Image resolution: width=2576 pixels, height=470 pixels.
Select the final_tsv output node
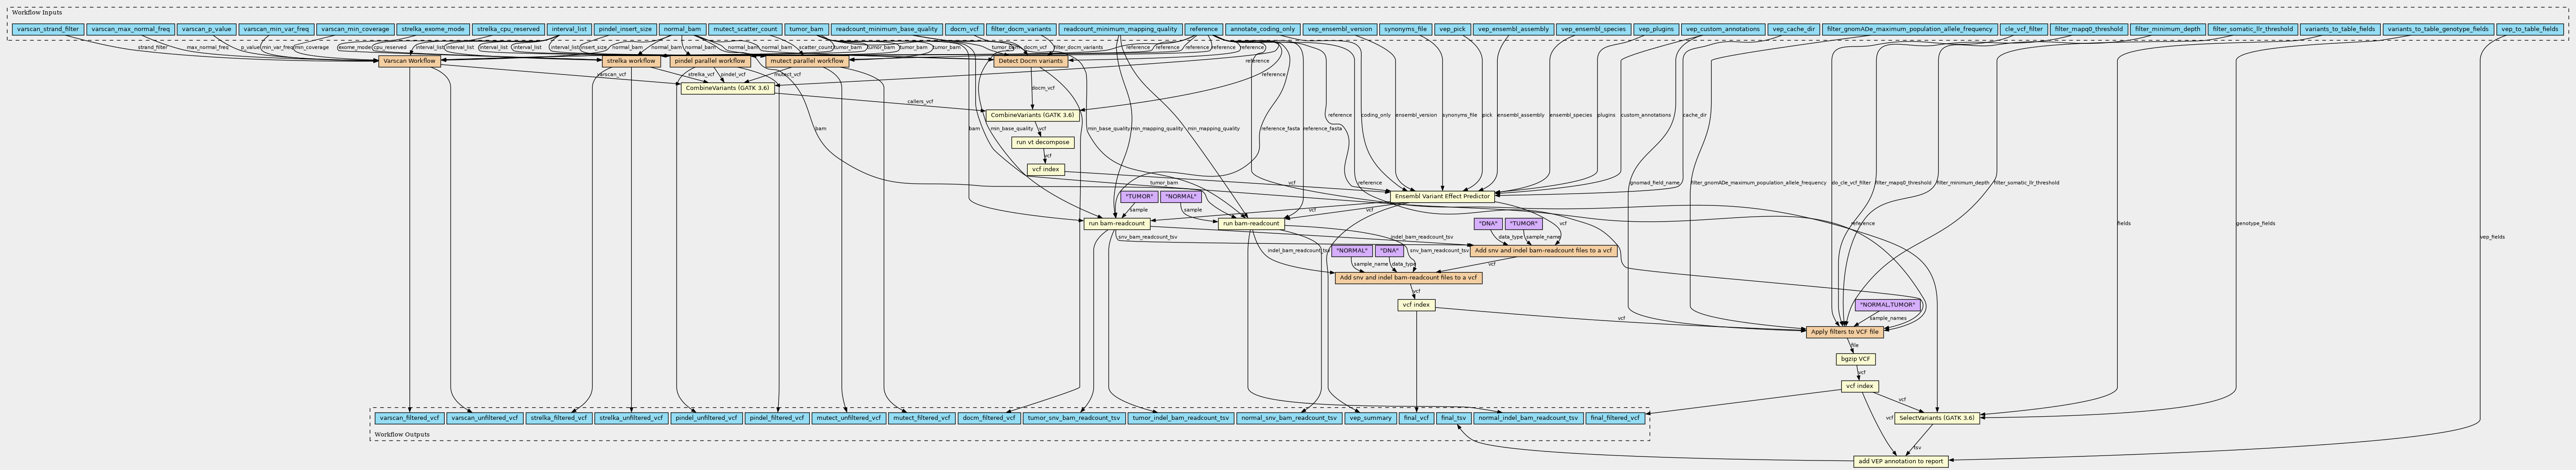coord(1453,417)
